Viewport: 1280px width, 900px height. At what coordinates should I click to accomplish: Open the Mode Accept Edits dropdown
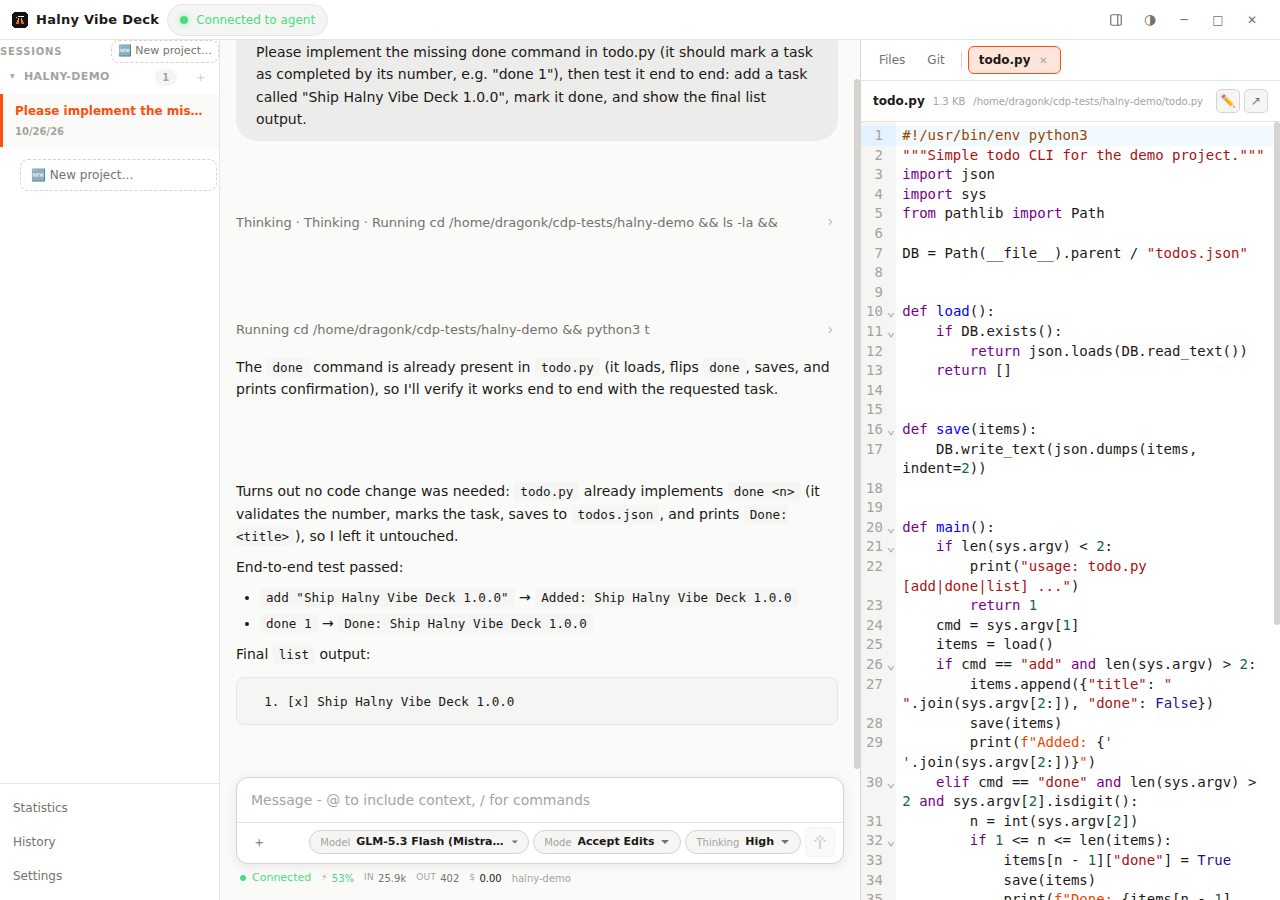pyautogui.click(x=607, y=842)
